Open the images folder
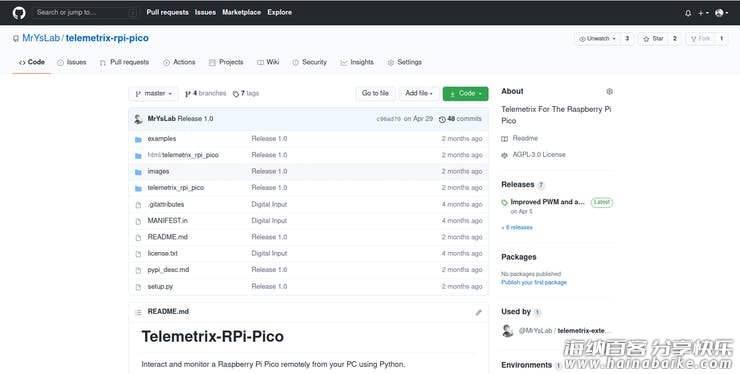Screen dimensions: 740x374 158,171
